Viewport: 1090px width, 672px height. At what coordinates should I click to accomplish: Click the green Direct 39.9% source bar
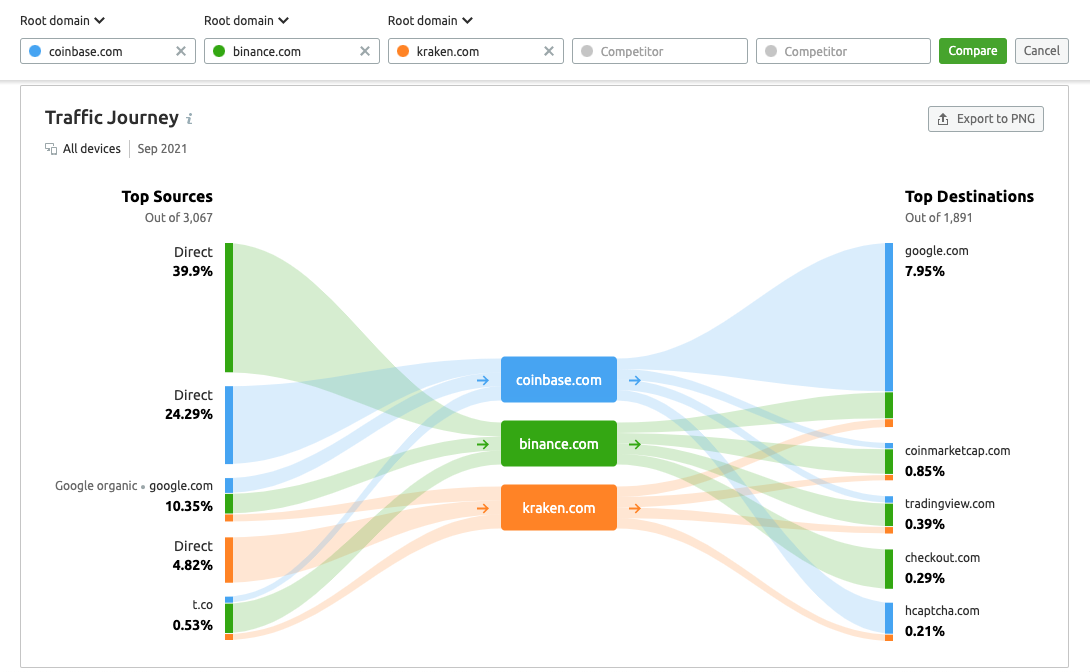[x=229, y=308]
